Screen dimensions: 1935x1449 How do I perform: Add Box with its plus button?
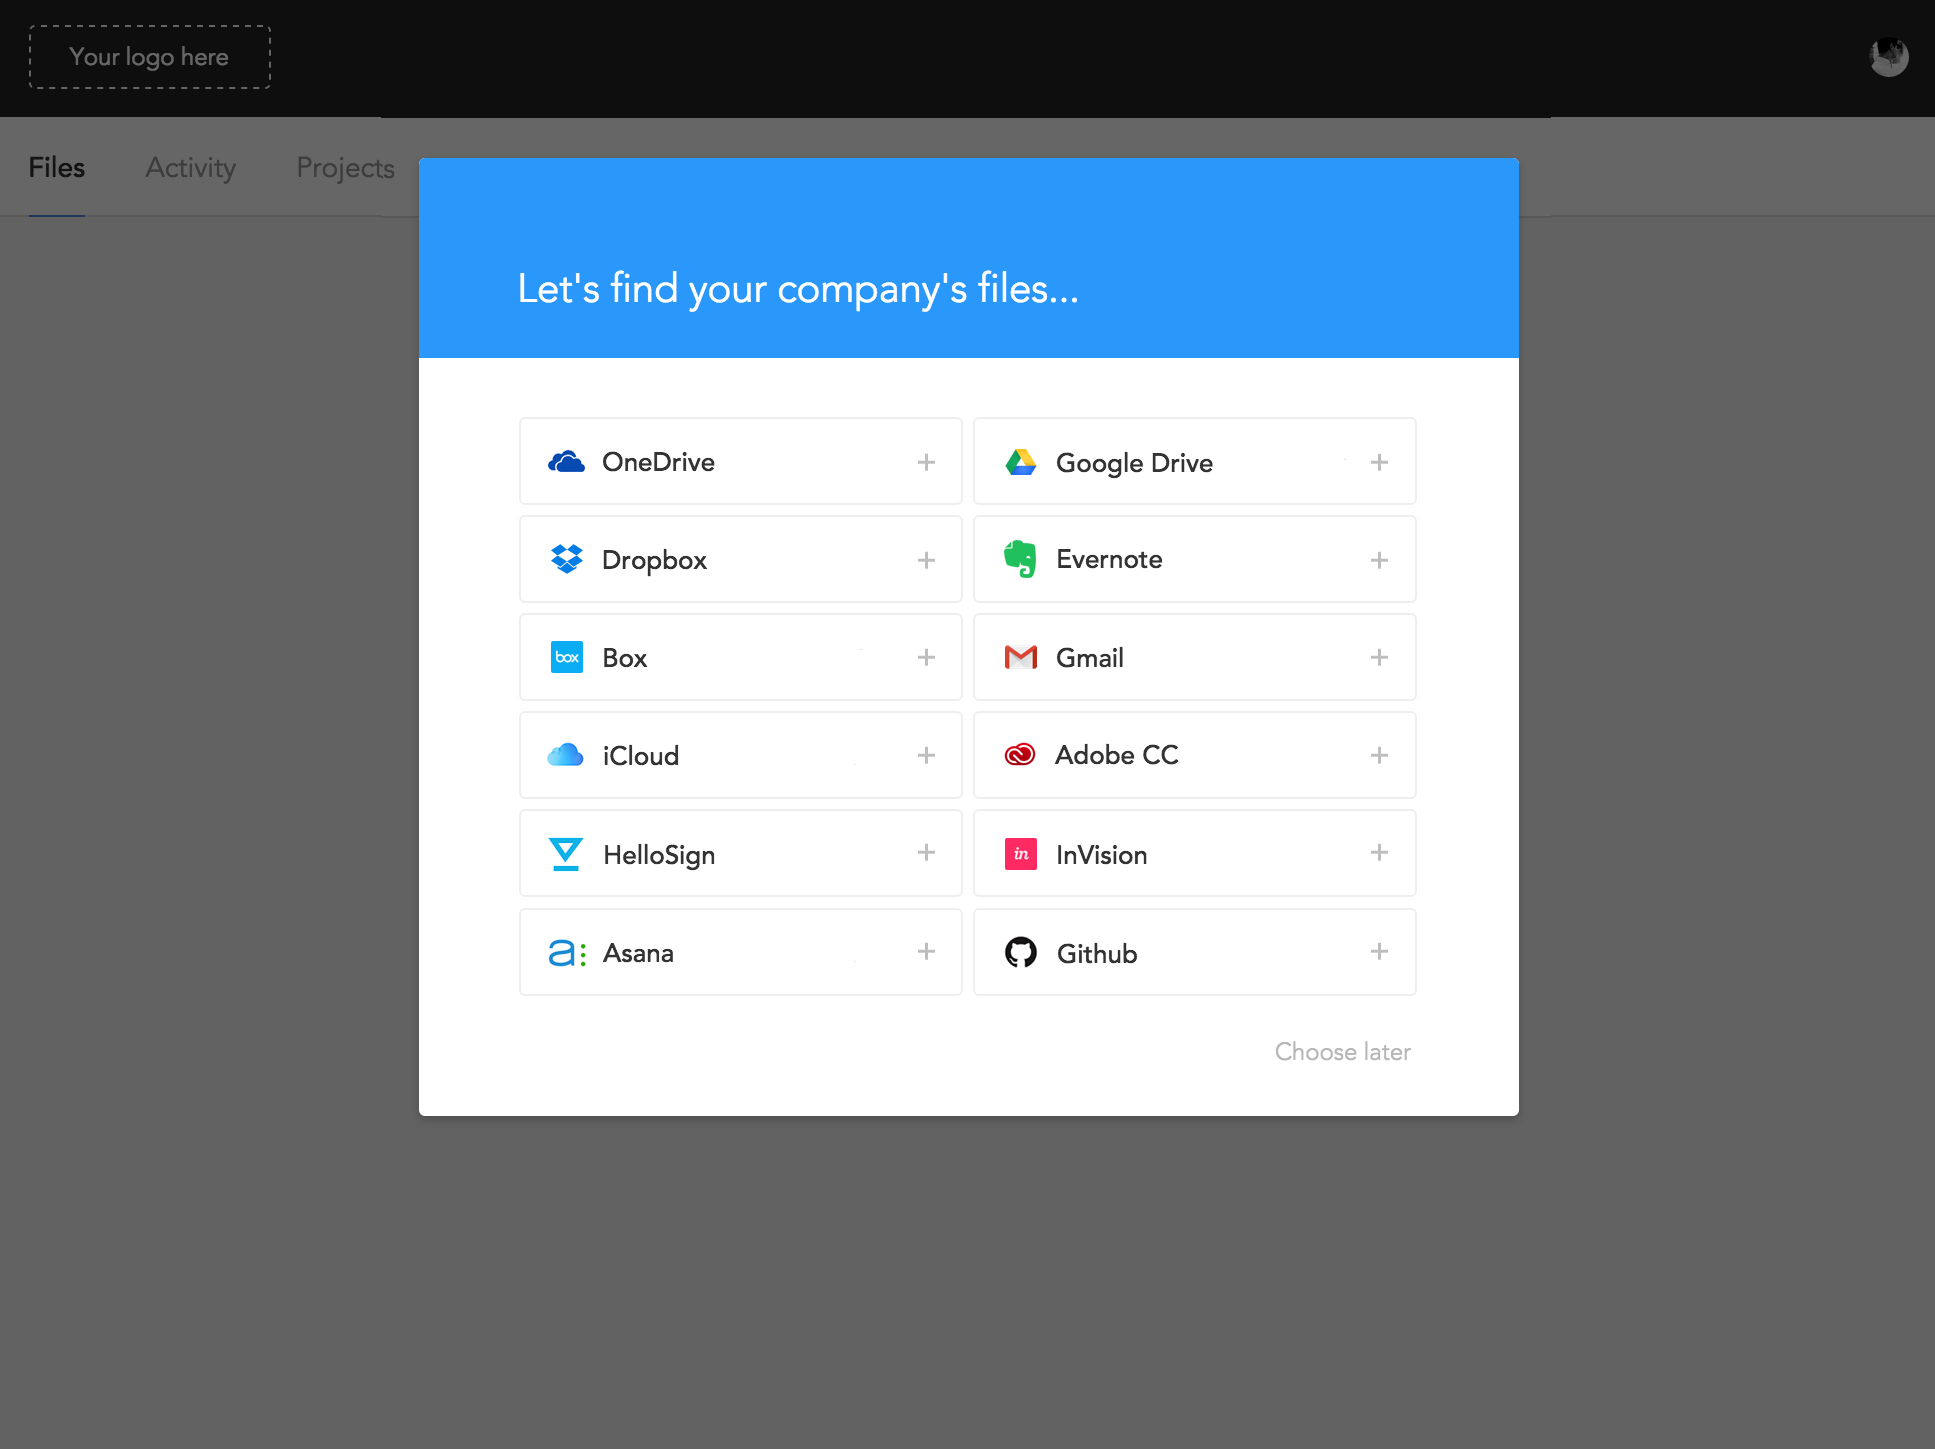coord(926,657)
